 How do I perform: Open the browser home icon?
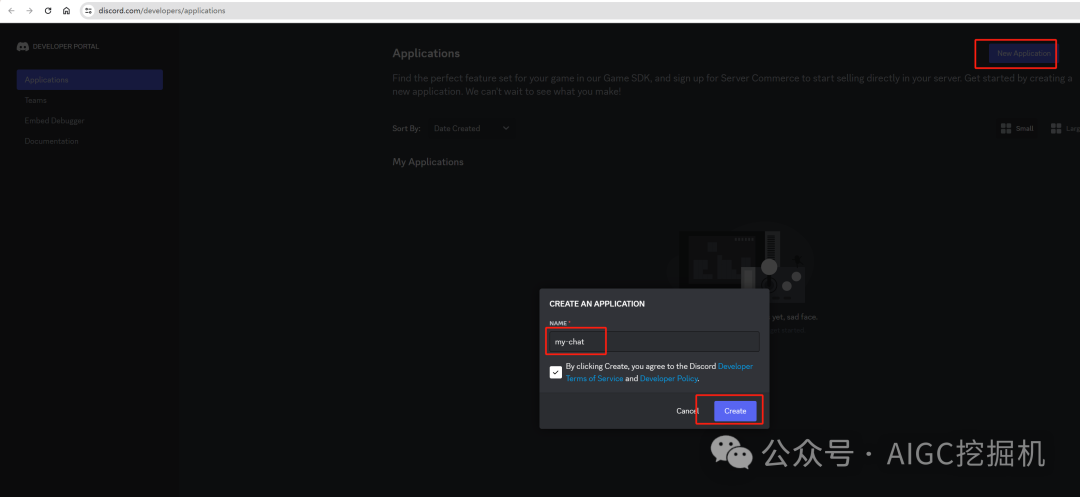coord(66,11)
